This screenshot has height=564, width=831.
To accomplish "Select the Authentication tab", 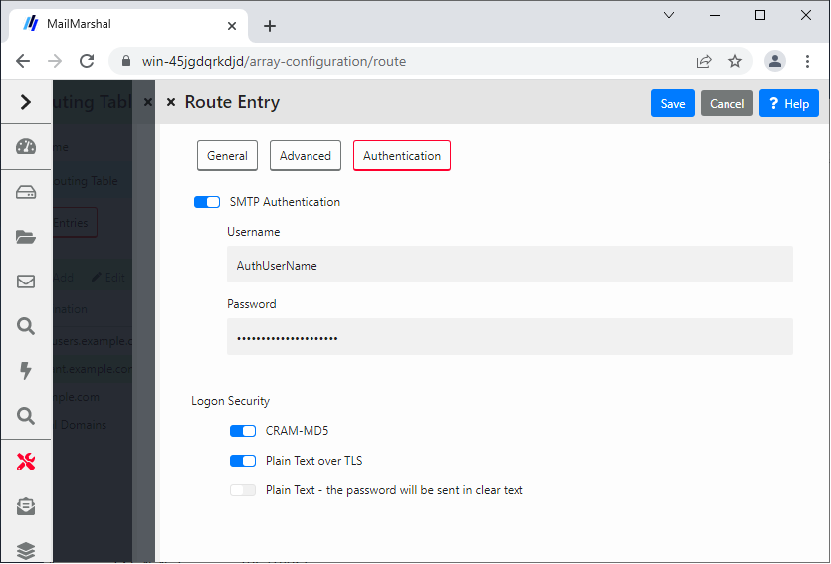I will [402, 156].
